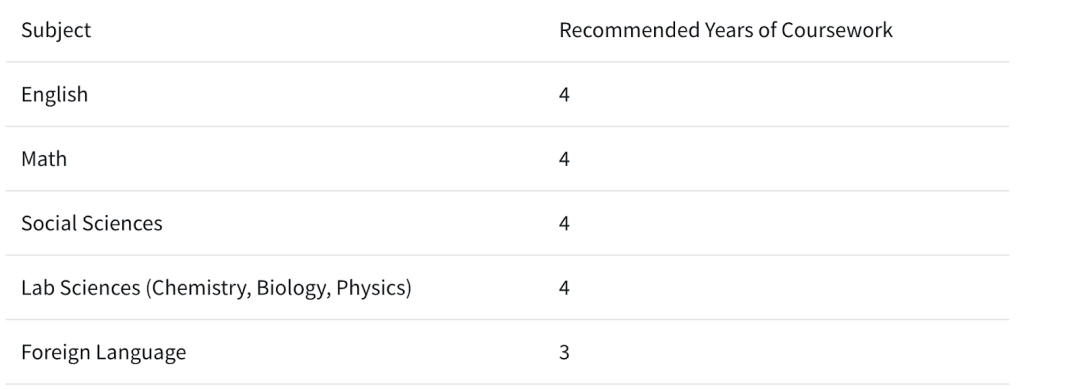Screen dimensions: 1080x389
Task: Click the years value for English
Action: pyautogui.click(x=564, y=94)
